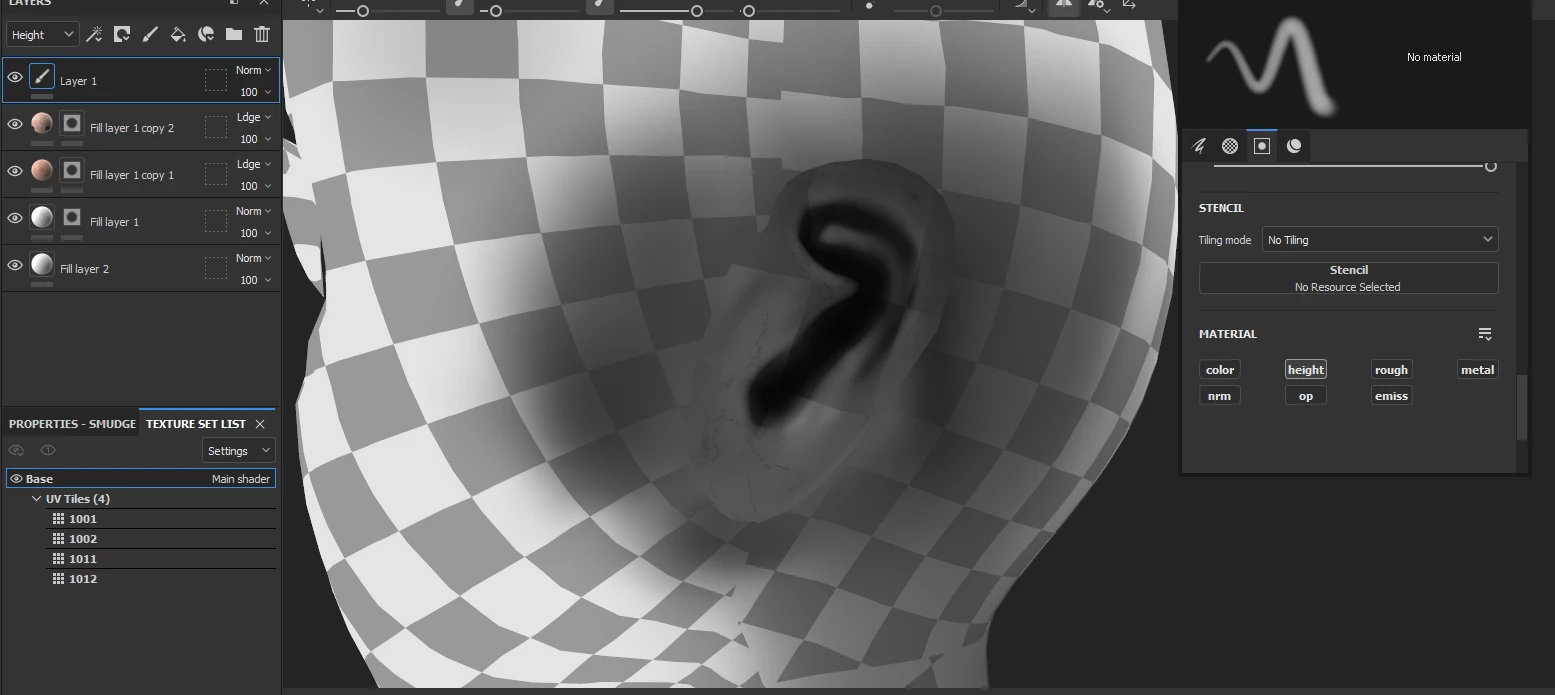Click the add mask icon in Layers toolbar

click(122, 34)
